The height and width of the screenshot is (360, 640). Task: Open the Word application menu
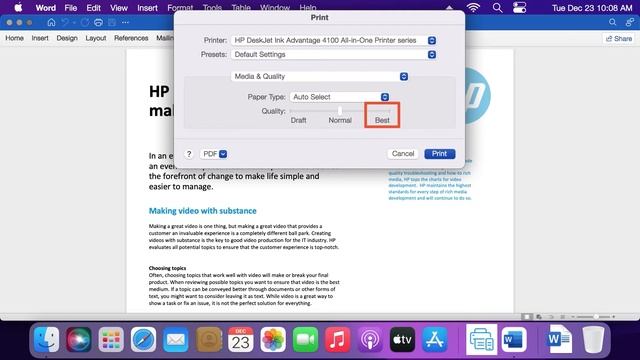(x=46, y=8)
